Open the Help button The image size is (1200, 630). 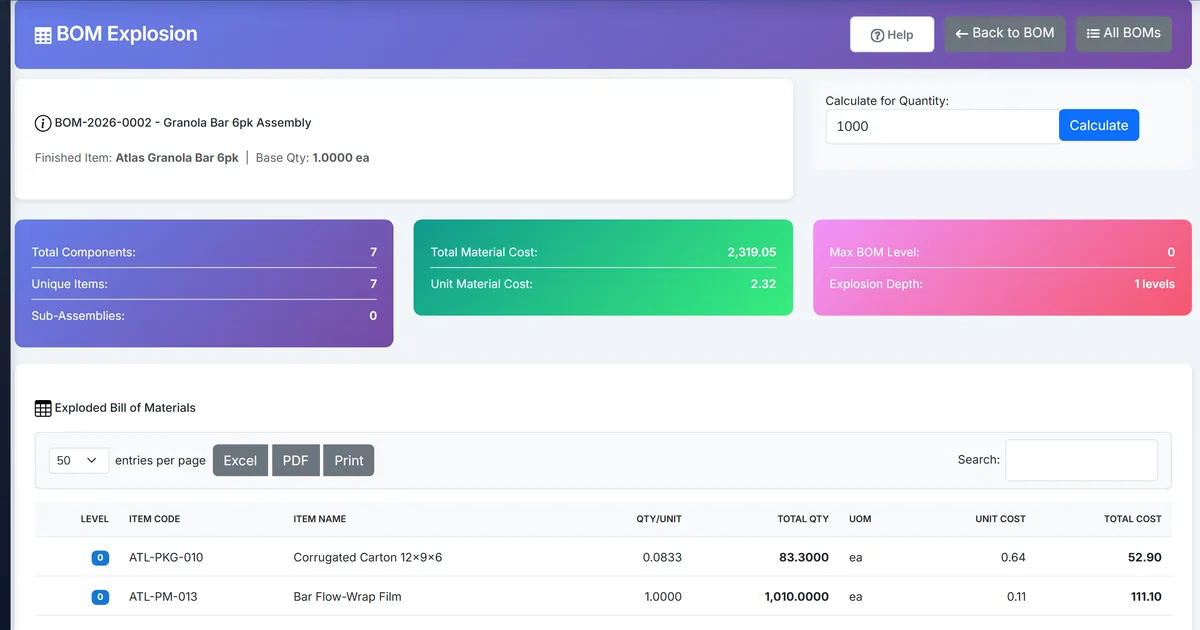click(x=892, y=34)
